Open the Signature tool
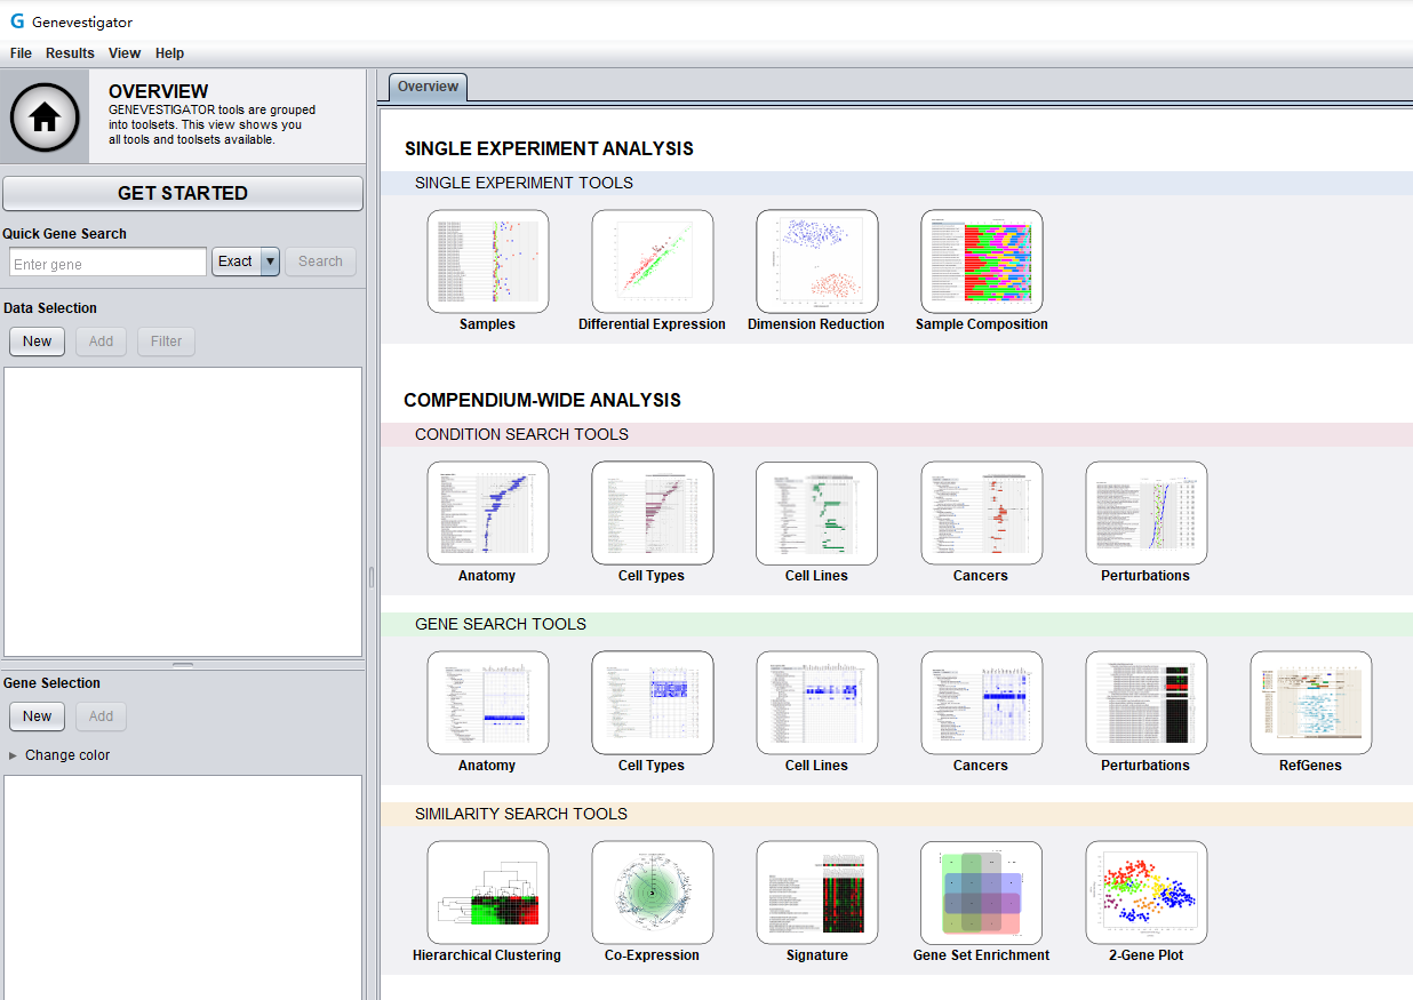Viewport: 1413px width, 1001px height. [817, 892]
